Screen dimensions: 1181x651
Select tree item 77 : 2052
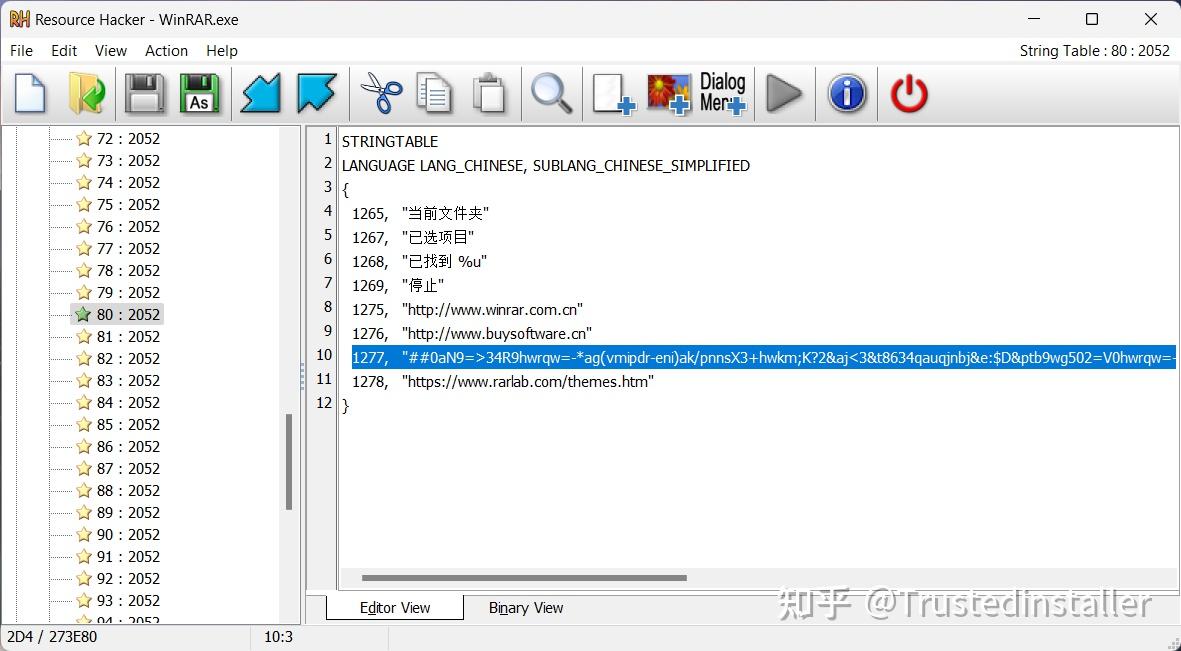coord(128,248)
